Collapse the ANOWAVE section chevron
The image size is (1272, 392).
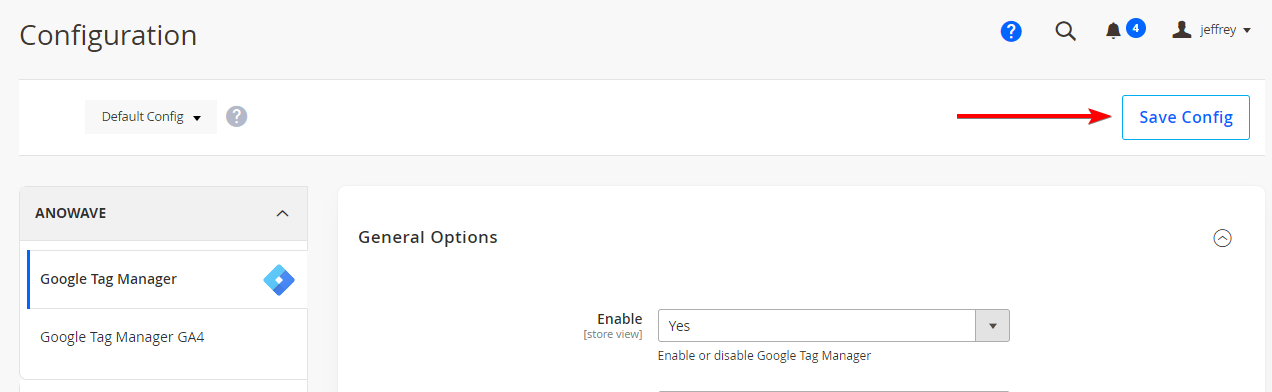(282, 213)
